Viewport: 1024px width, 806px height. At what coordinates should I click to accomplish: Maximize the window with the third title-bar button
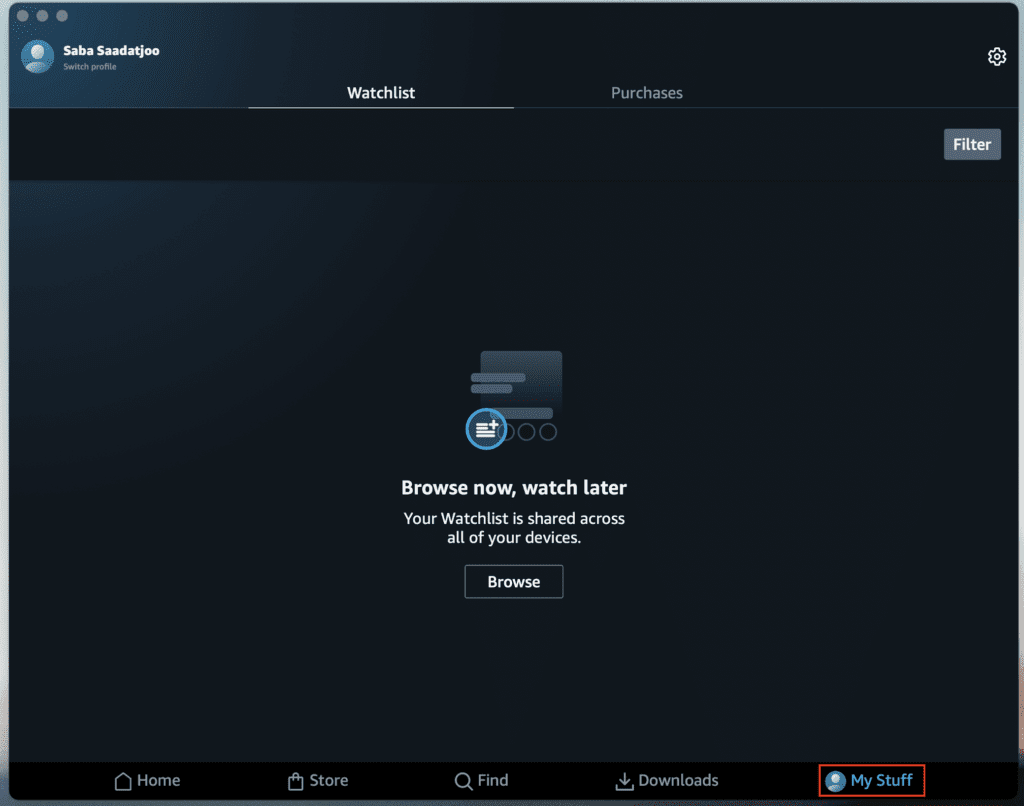click(x=62, y=16)
